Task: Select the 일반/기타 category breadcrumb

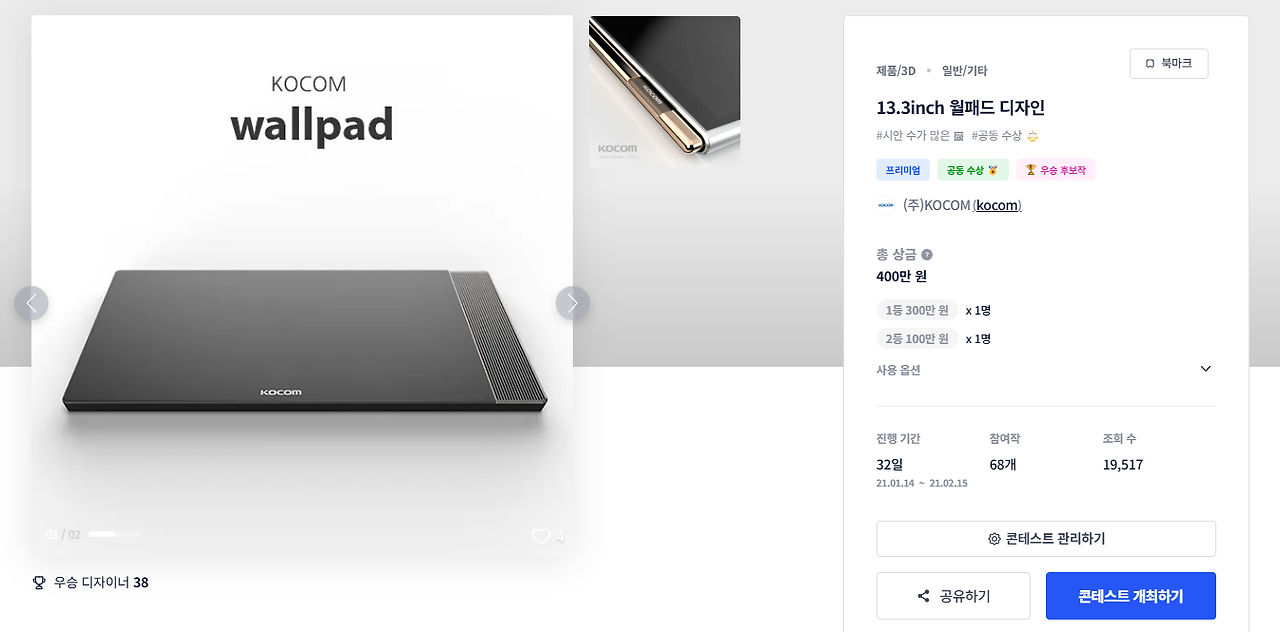Action: [964, 71]
